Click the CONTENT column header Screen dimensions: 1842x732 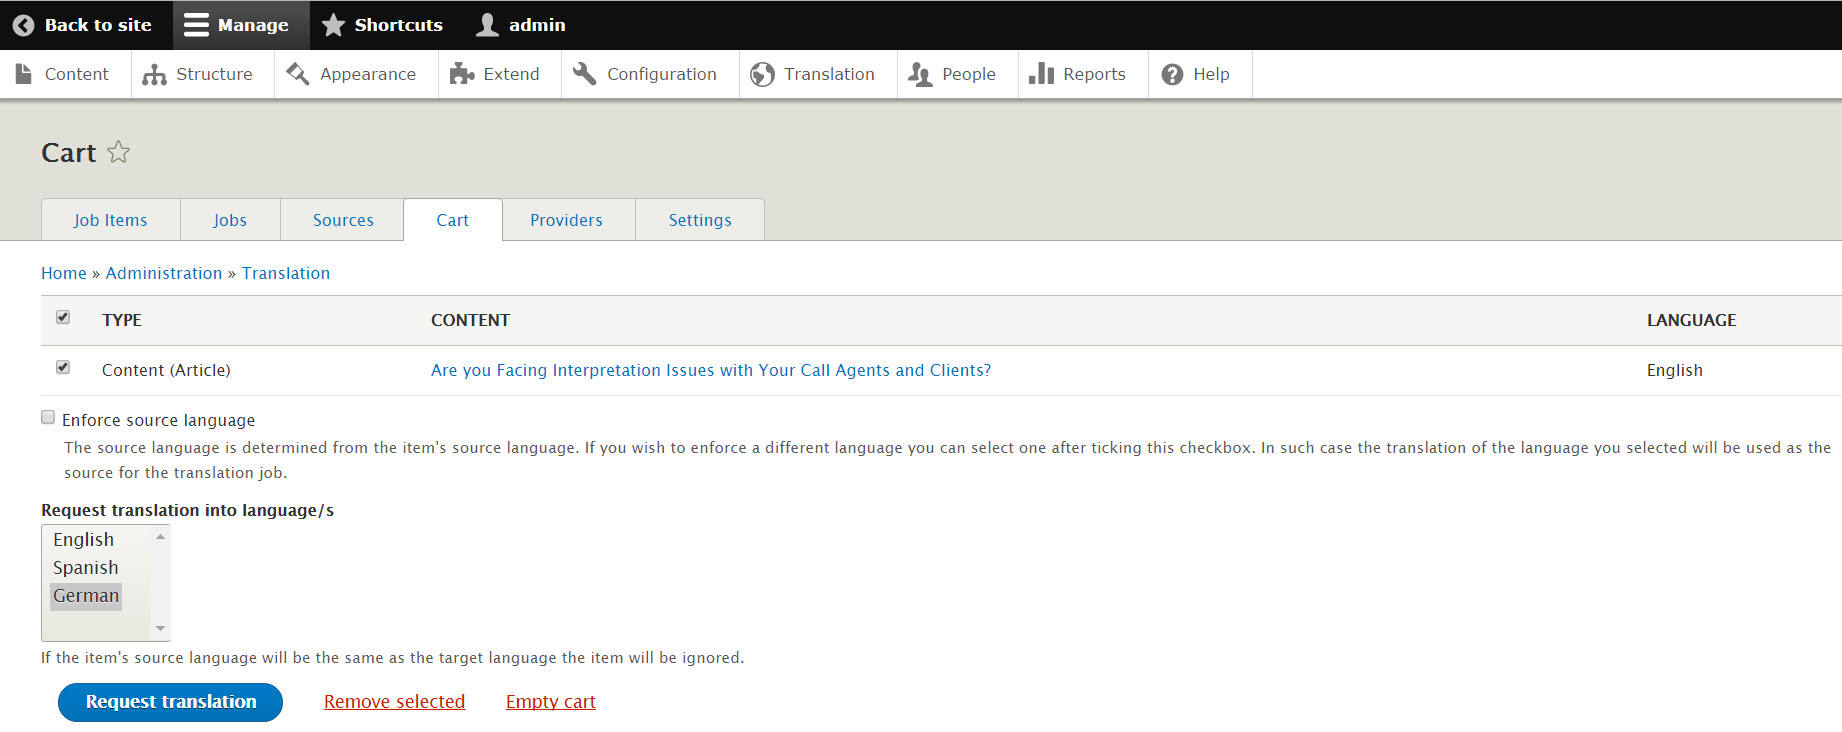pos(470,320)
